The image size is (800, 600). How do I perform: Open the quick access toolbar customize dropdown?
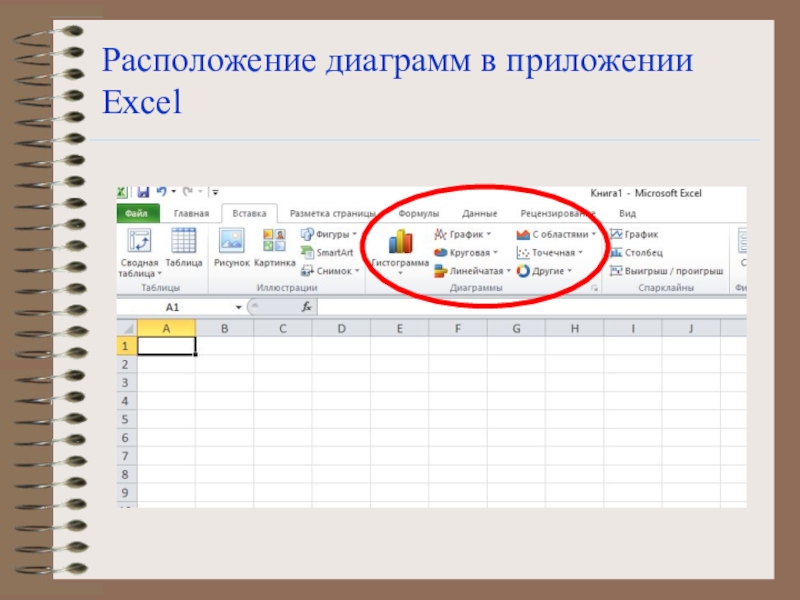pos(215,192)
